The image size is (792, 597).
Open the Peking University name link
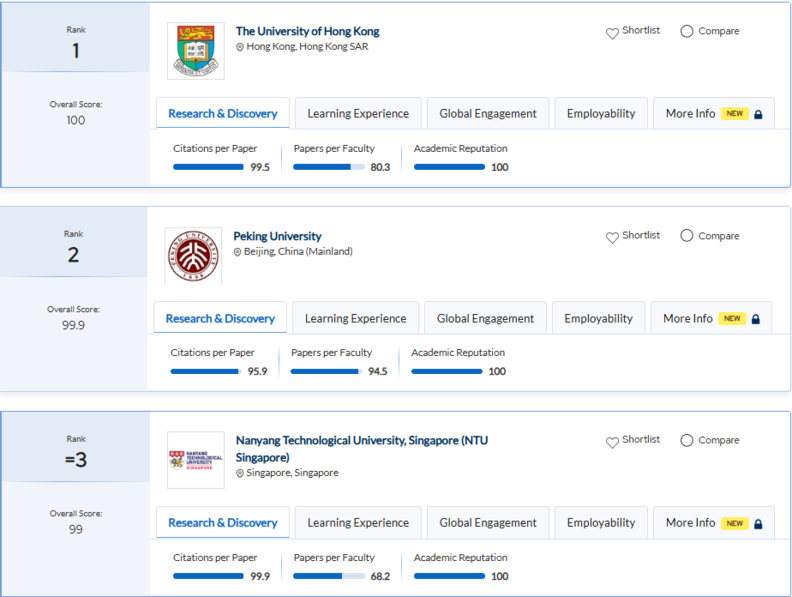click(x=277, y=236)
